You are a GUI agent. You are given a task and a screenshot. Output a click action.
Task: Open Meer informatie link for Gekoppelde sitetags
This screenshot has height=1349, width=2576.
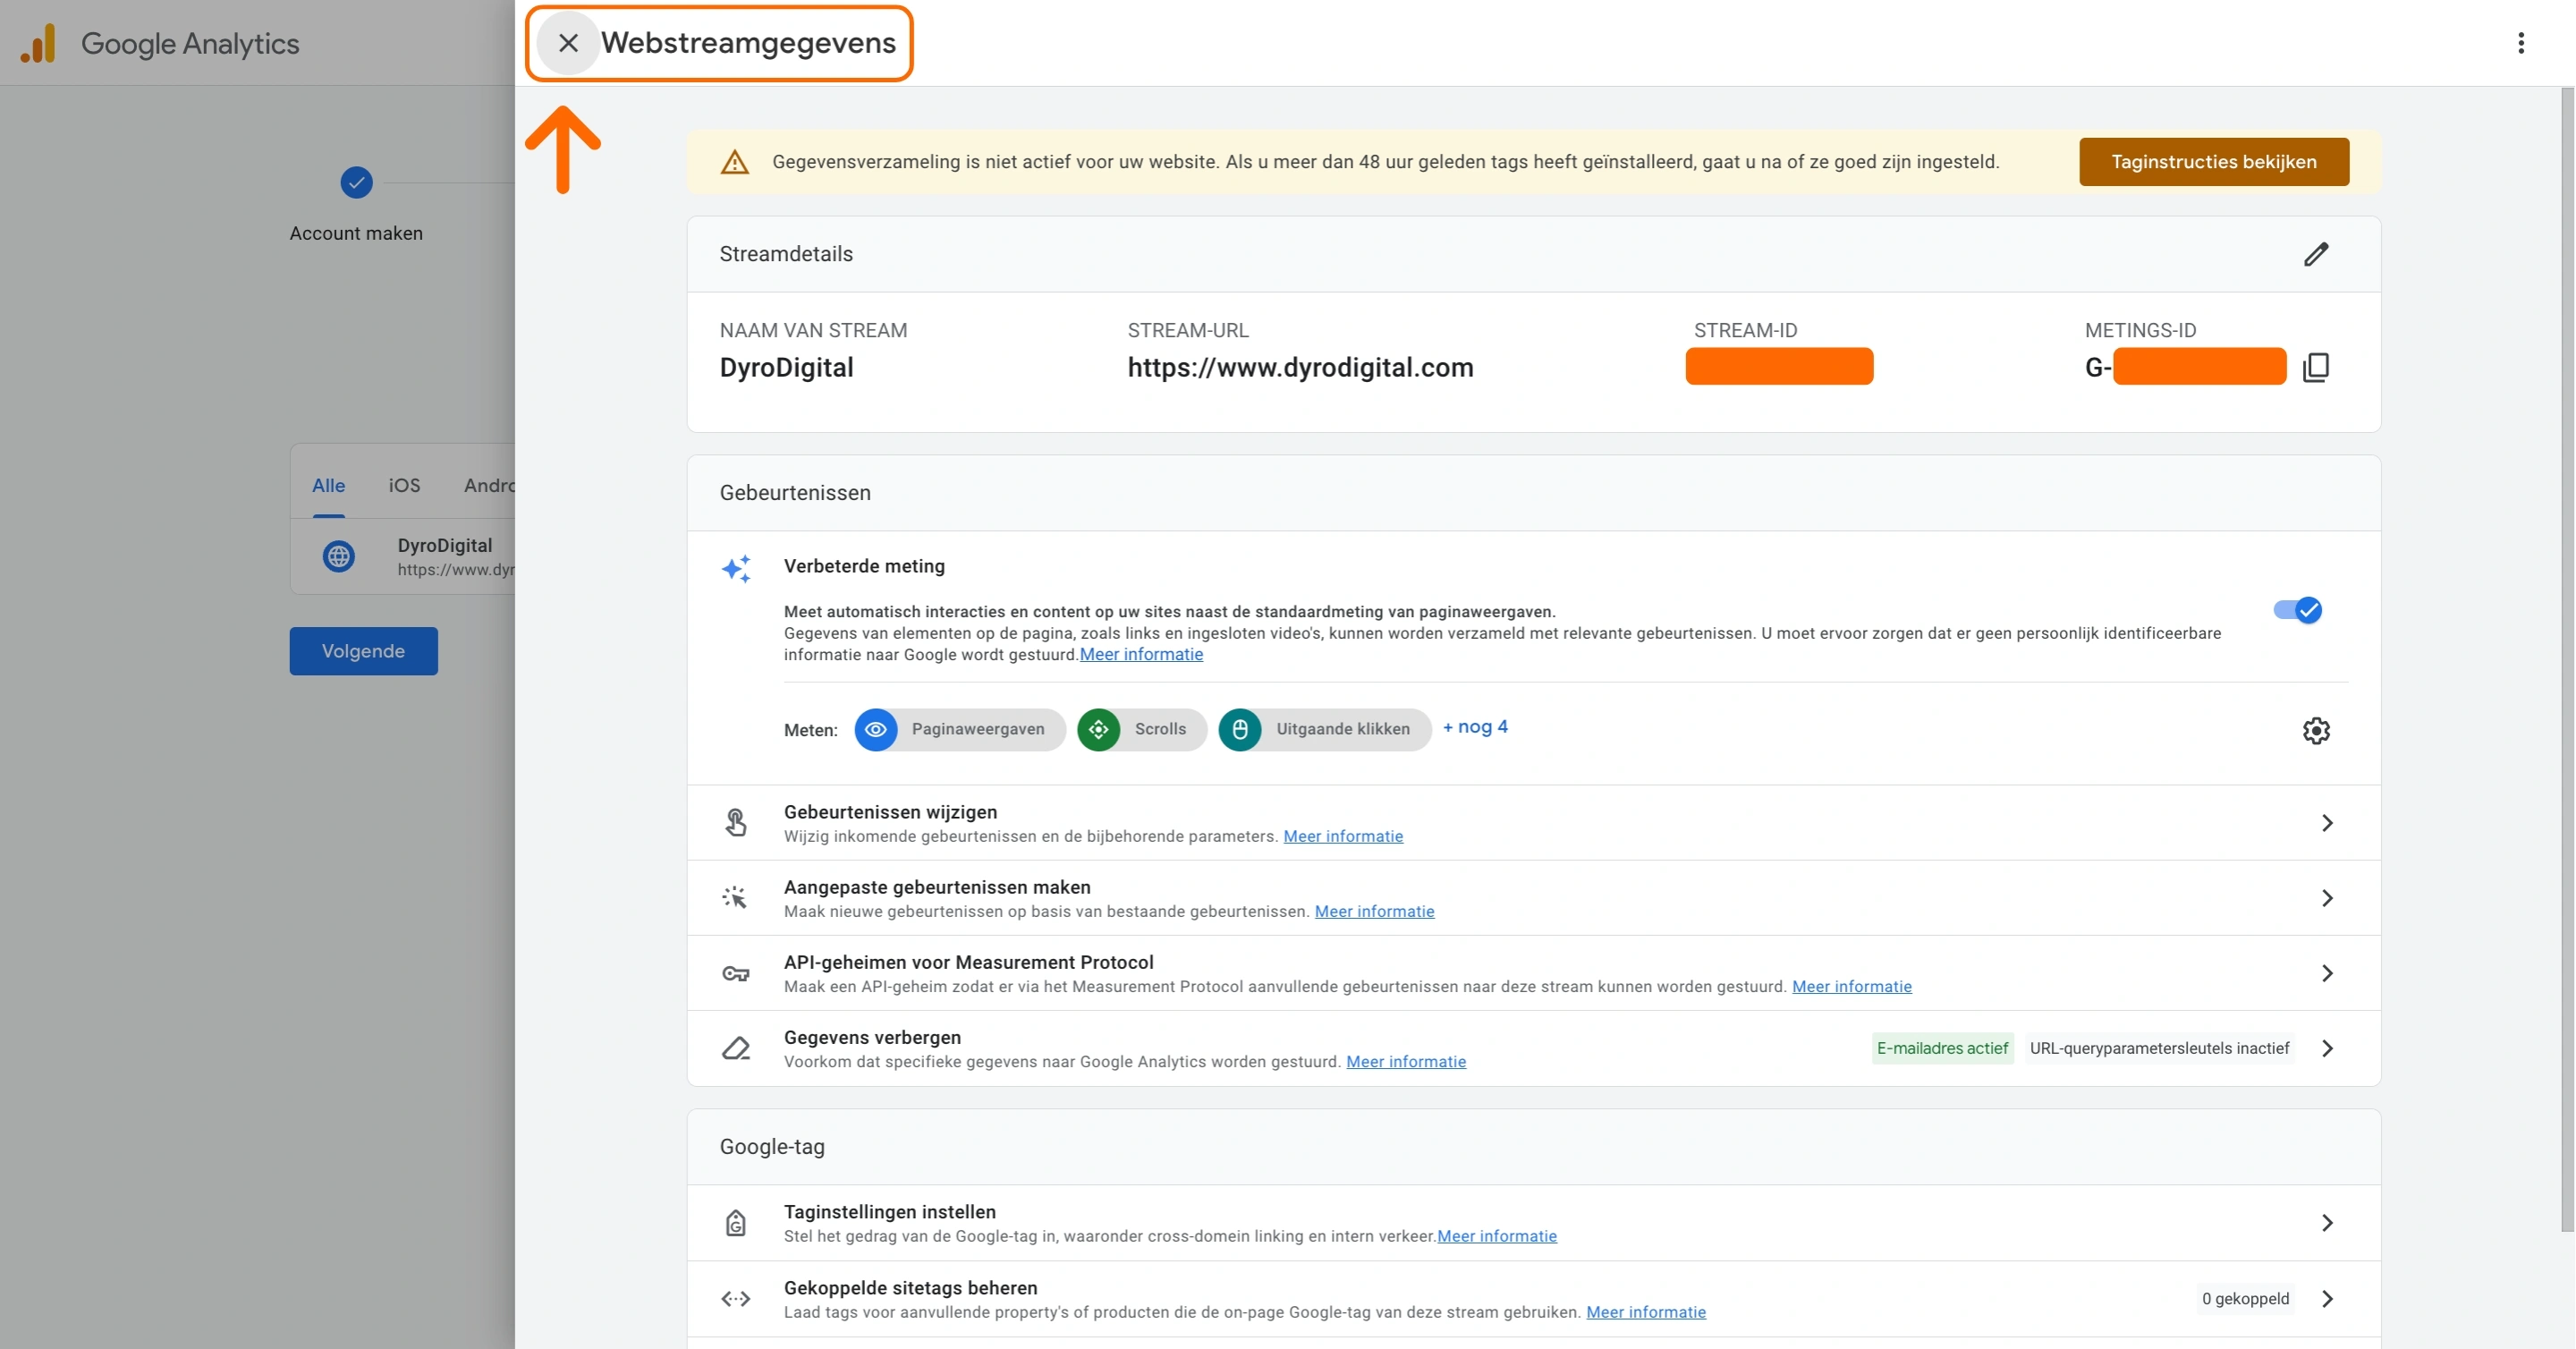point(1645,1312)
